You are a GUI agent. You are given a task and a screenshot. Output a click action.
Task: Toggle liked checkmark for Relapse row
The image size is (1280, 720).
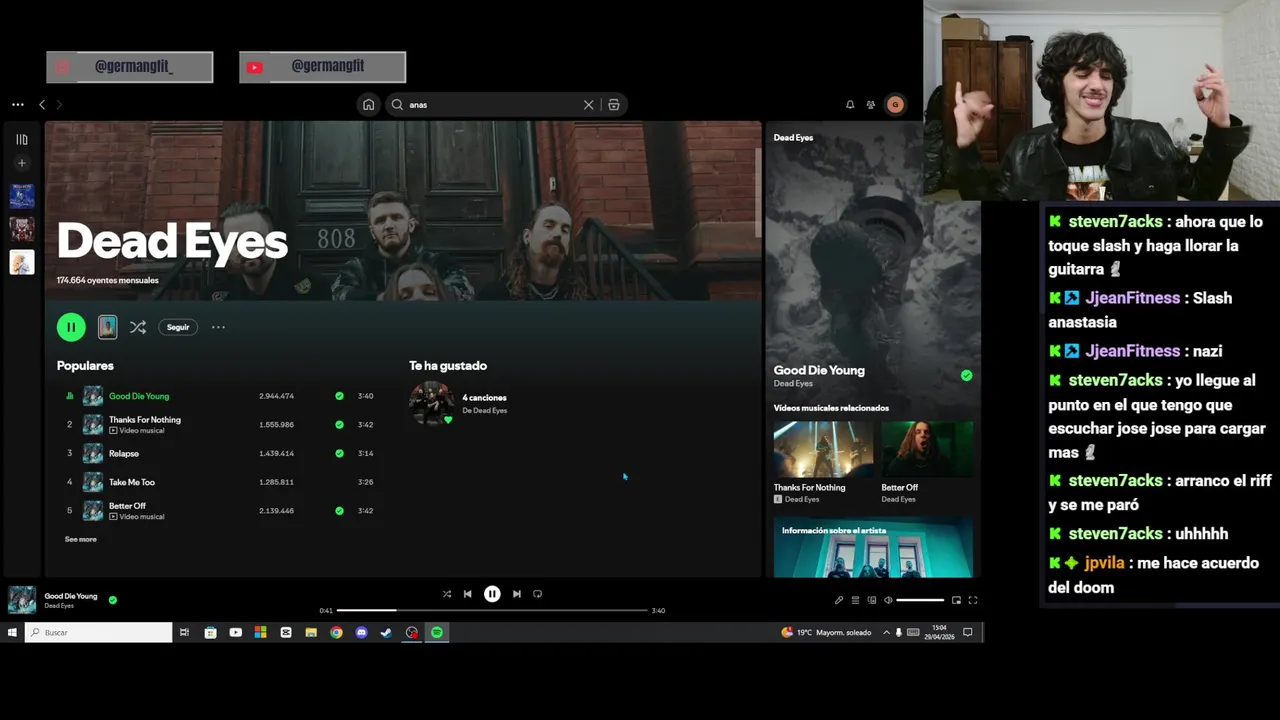click(339, 453)
